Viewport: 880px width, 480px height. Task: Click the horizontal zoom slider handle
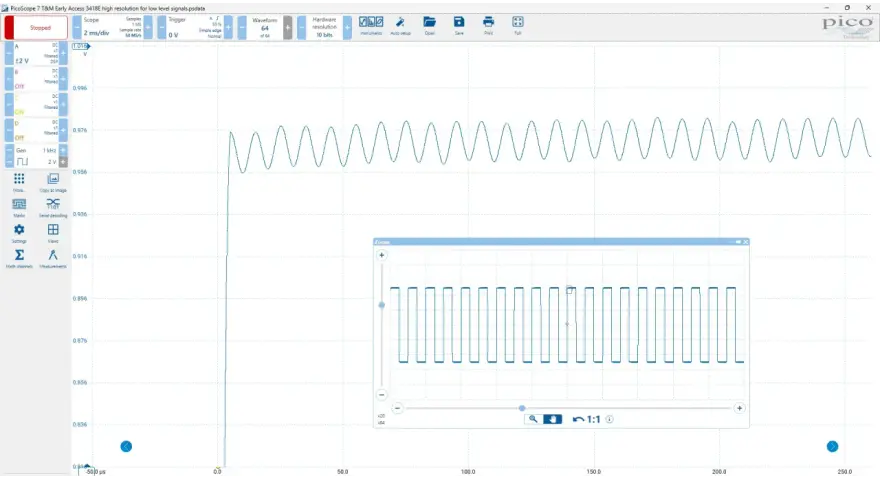click(x=522, y=408)
